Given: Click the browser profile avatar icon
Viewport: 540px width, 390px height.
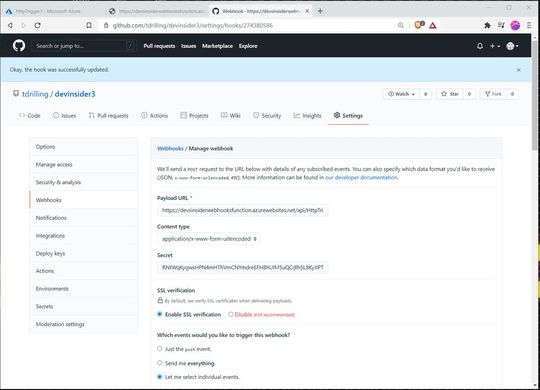Looking at the screenshot, I should 515,25.
